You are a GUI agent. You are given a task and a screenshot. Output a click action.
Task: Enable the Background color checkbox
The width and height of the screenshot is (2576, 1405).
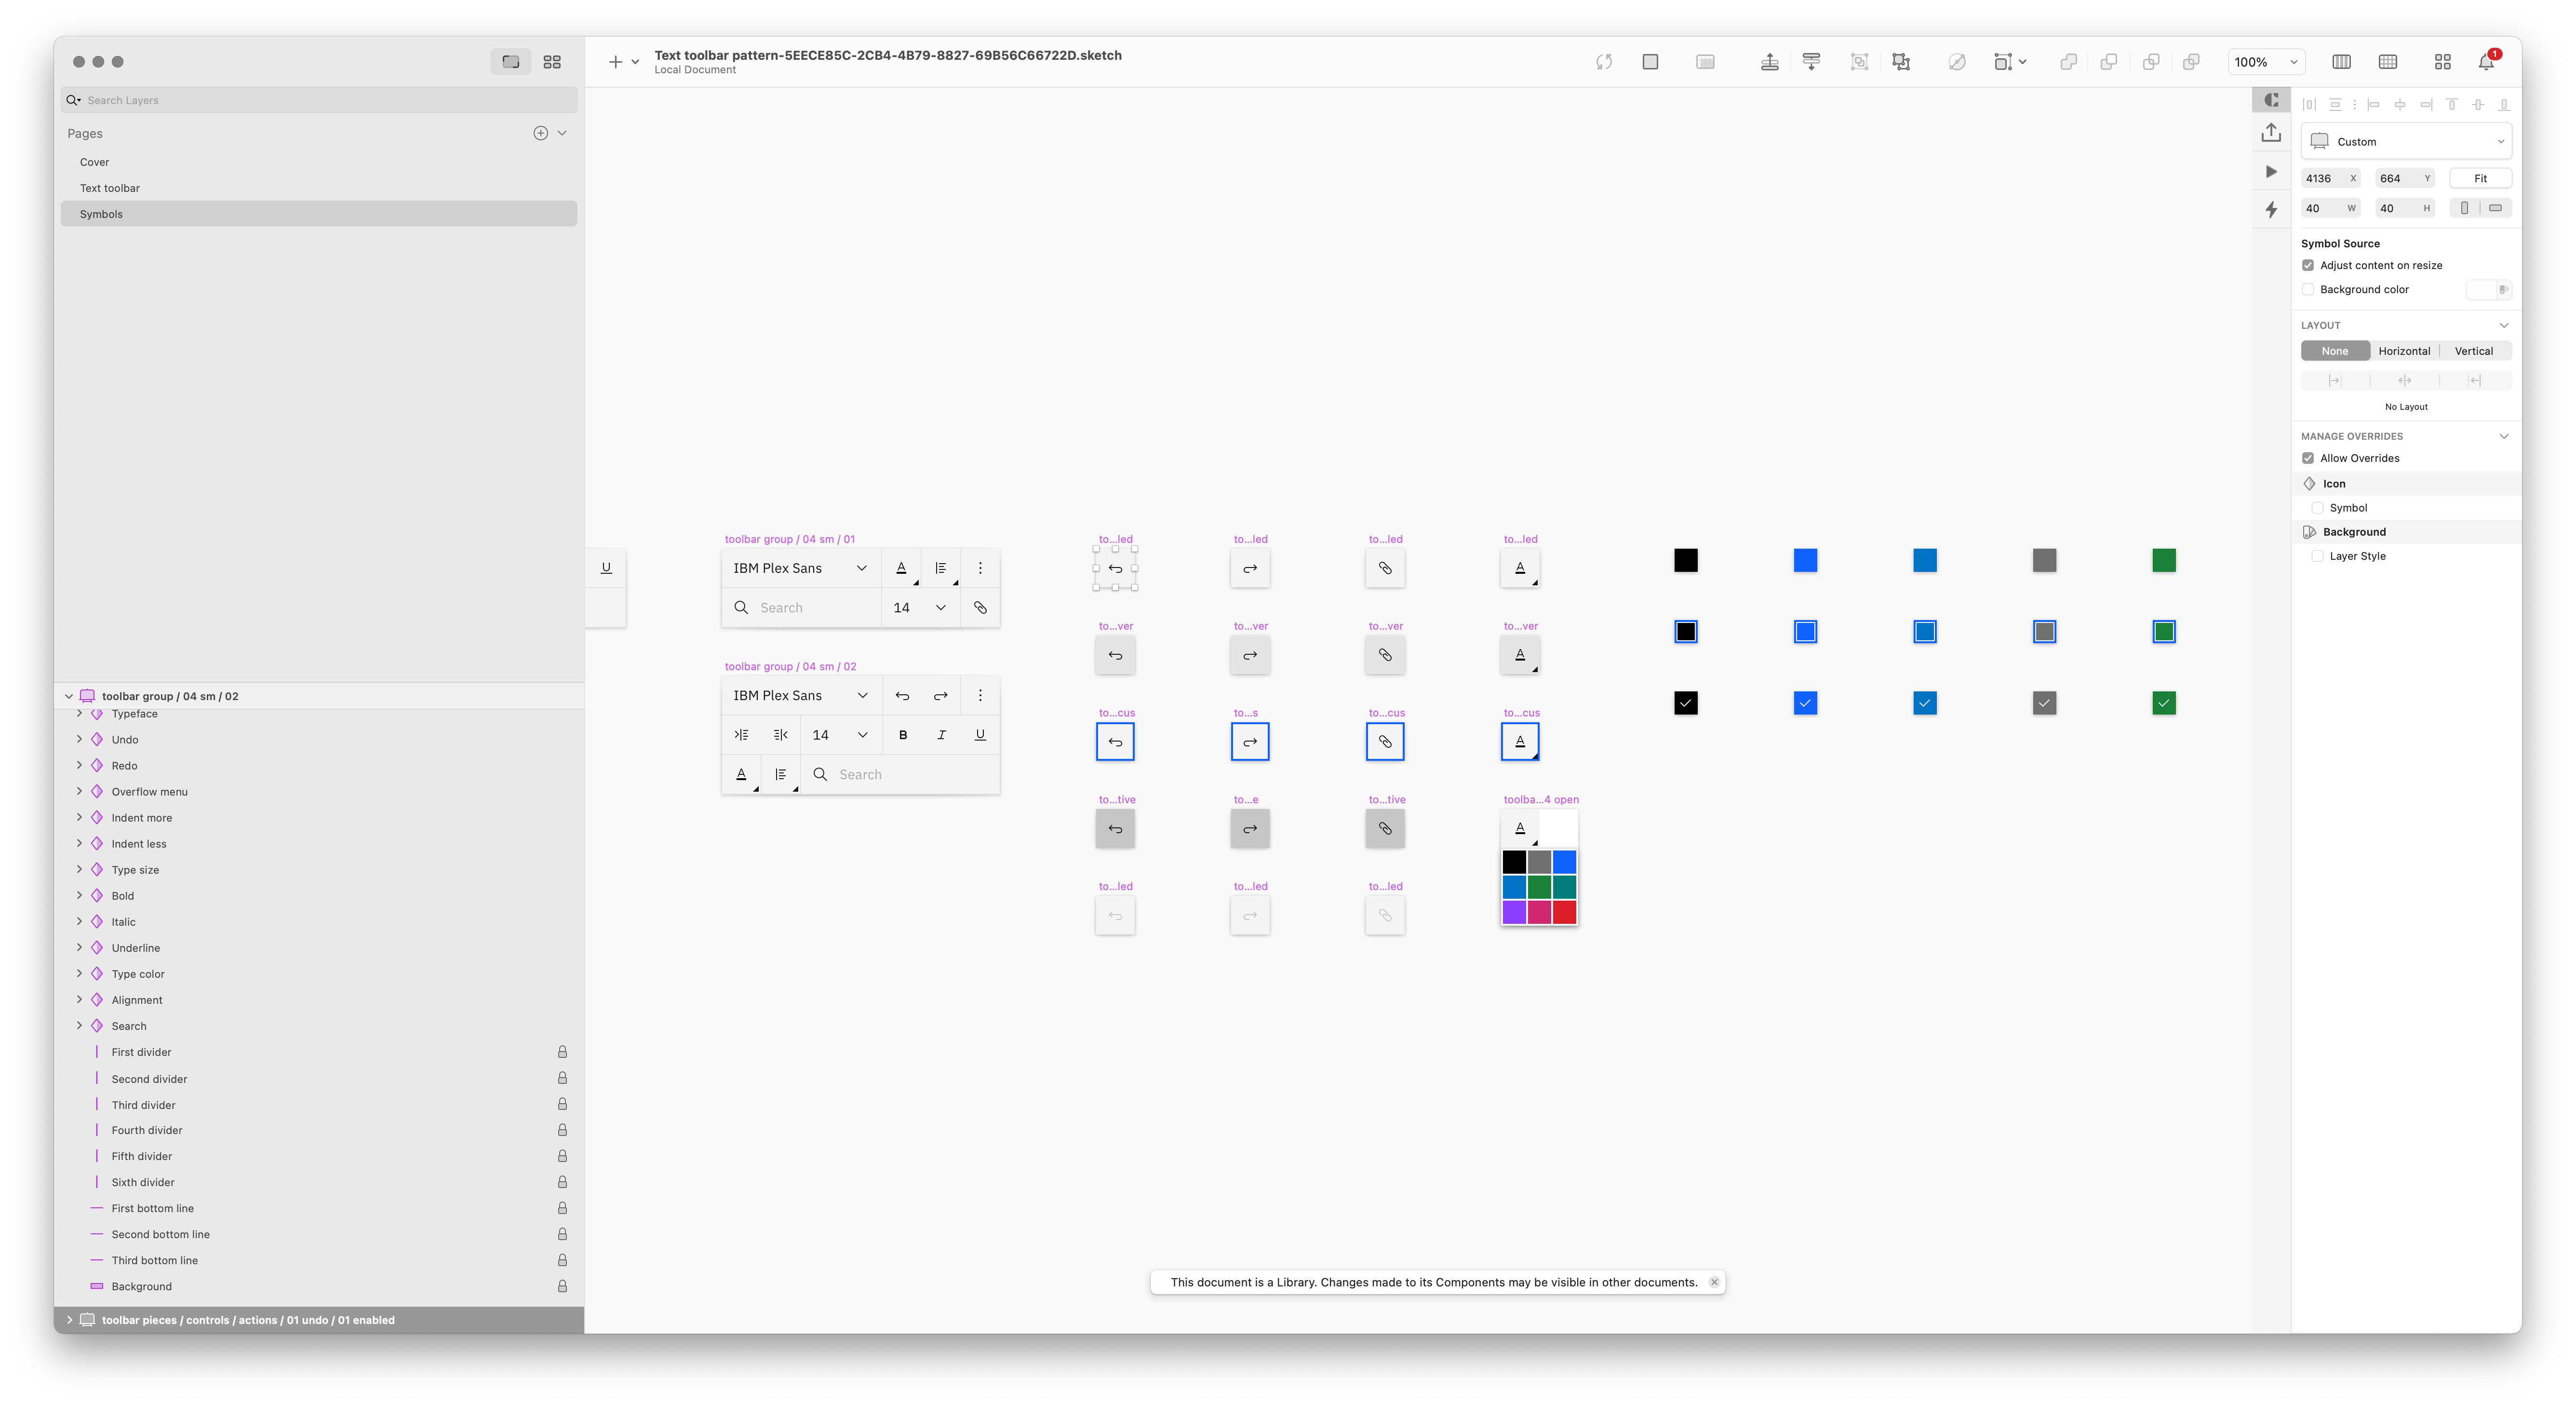[2309, 289]
